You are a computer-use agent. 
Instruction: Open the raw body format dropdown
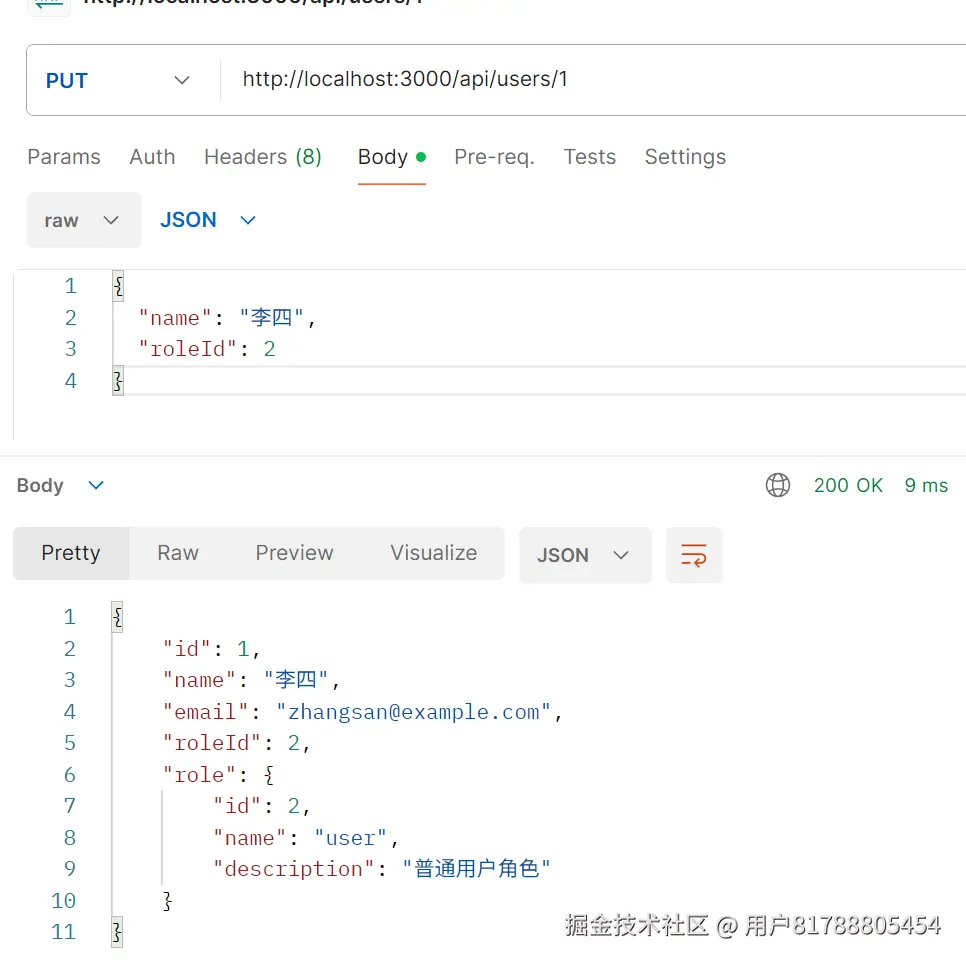(84, 220)
